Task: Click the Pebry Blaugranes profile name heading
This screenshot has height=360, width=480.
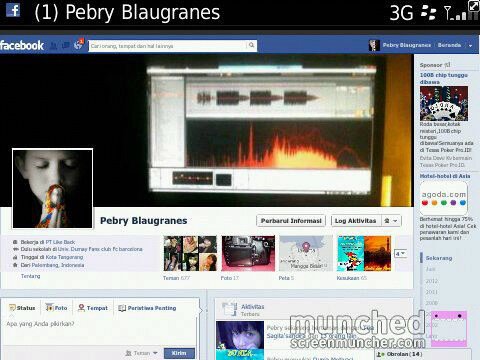Action: (x=144, y=221)
